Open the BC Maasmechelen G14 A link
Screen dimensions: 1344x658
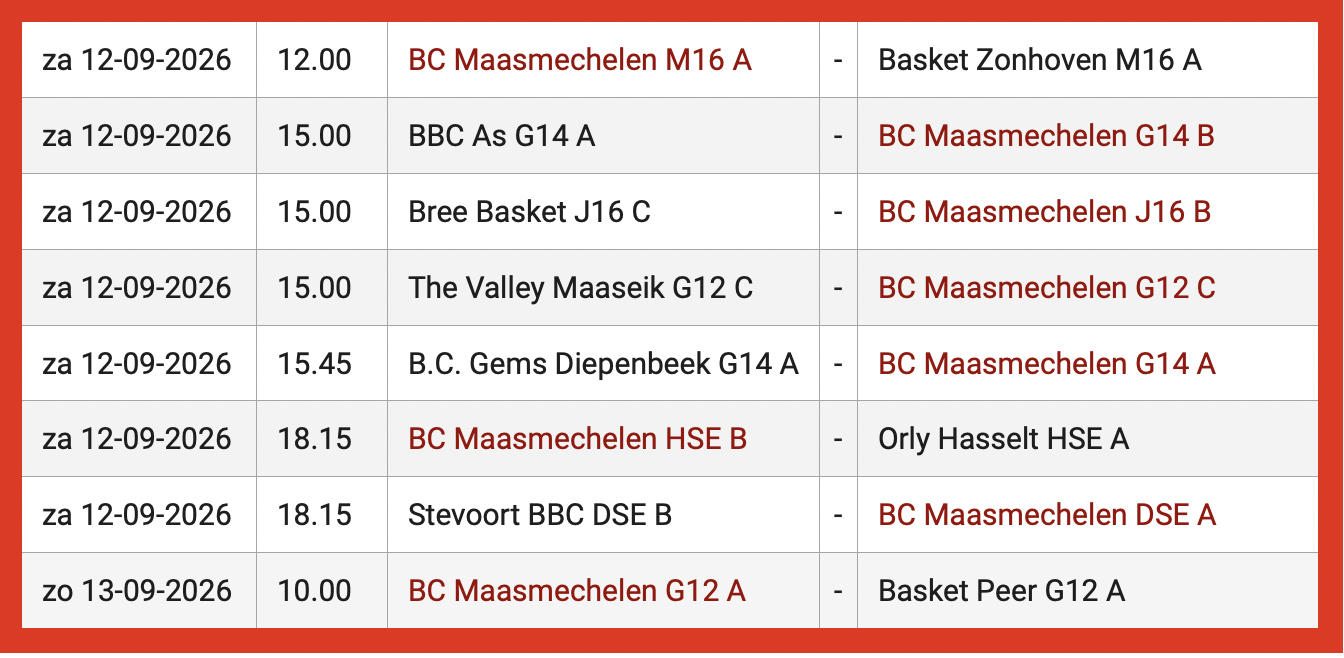1046,364
